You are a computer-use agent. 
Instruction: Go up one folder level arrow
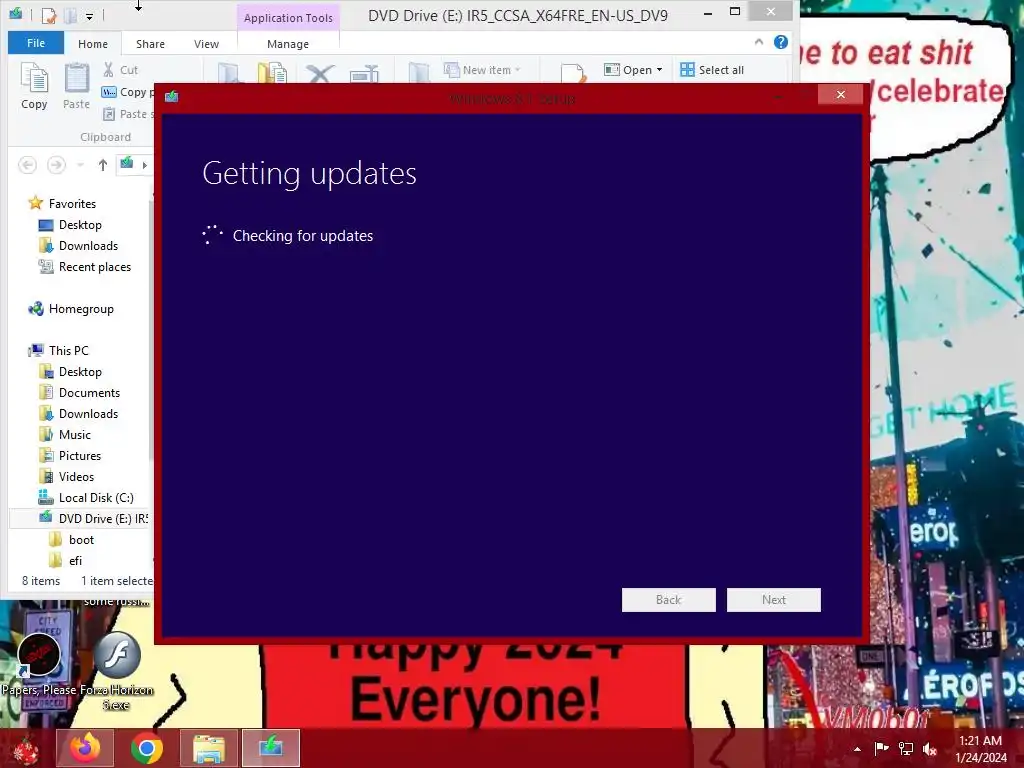(103, 165)
